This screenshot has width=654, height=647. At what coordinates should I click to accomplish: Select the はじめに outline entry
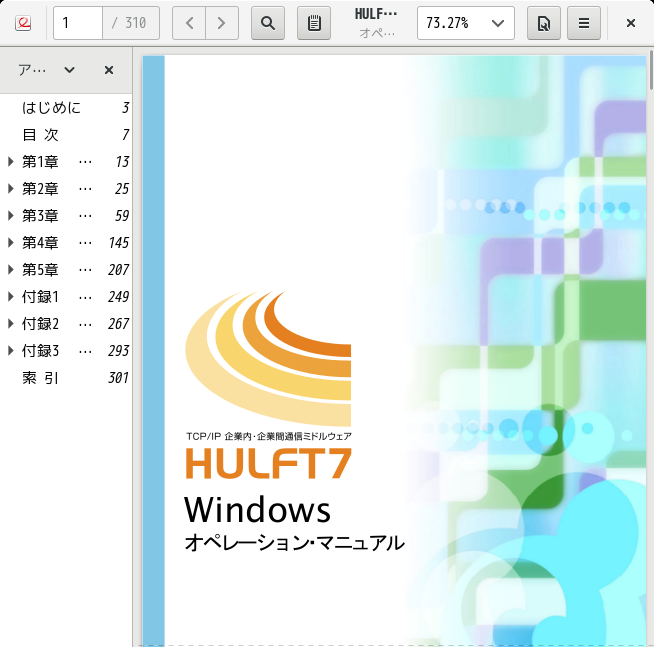click(x=66, y=108)
